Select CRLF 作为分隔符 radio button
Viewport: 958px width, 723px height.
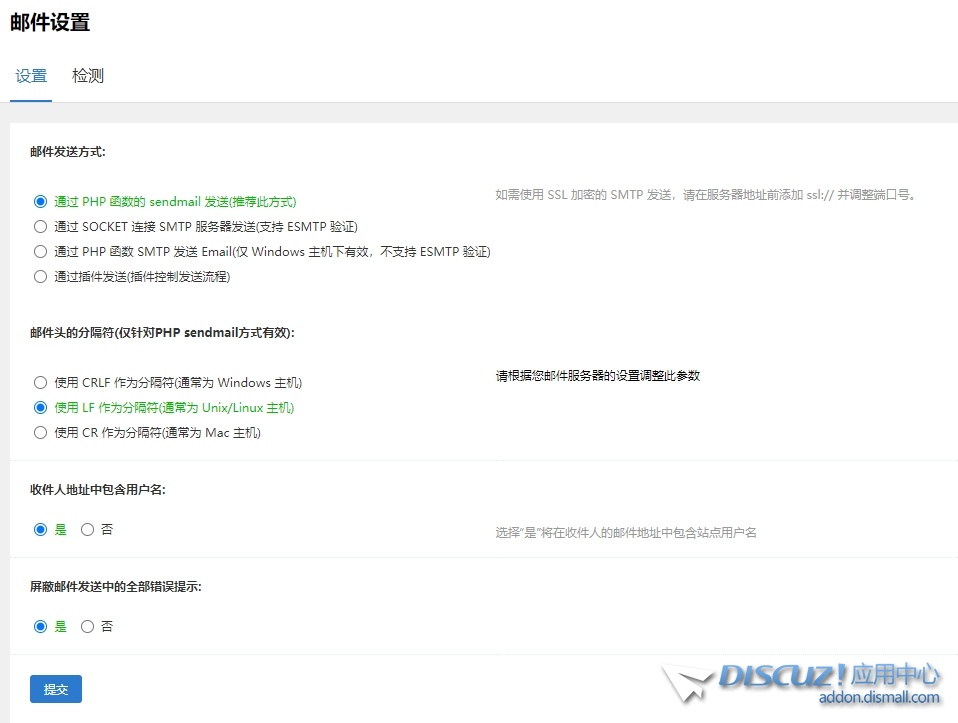click(41, 382)
